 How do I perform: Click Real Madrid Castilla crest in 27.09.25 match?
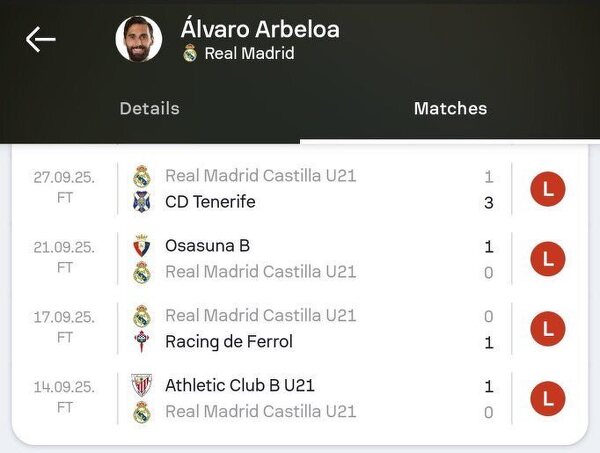click(x=142, y=177)
